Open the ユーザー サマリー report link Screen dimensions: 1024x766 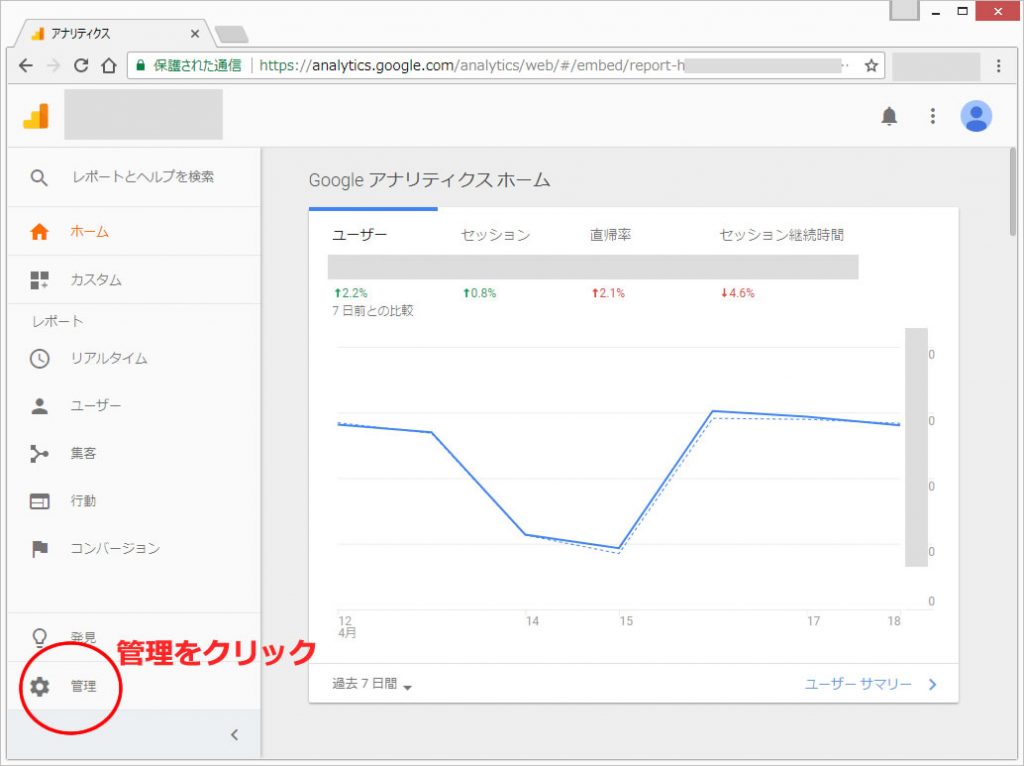(x=858, y=684)
